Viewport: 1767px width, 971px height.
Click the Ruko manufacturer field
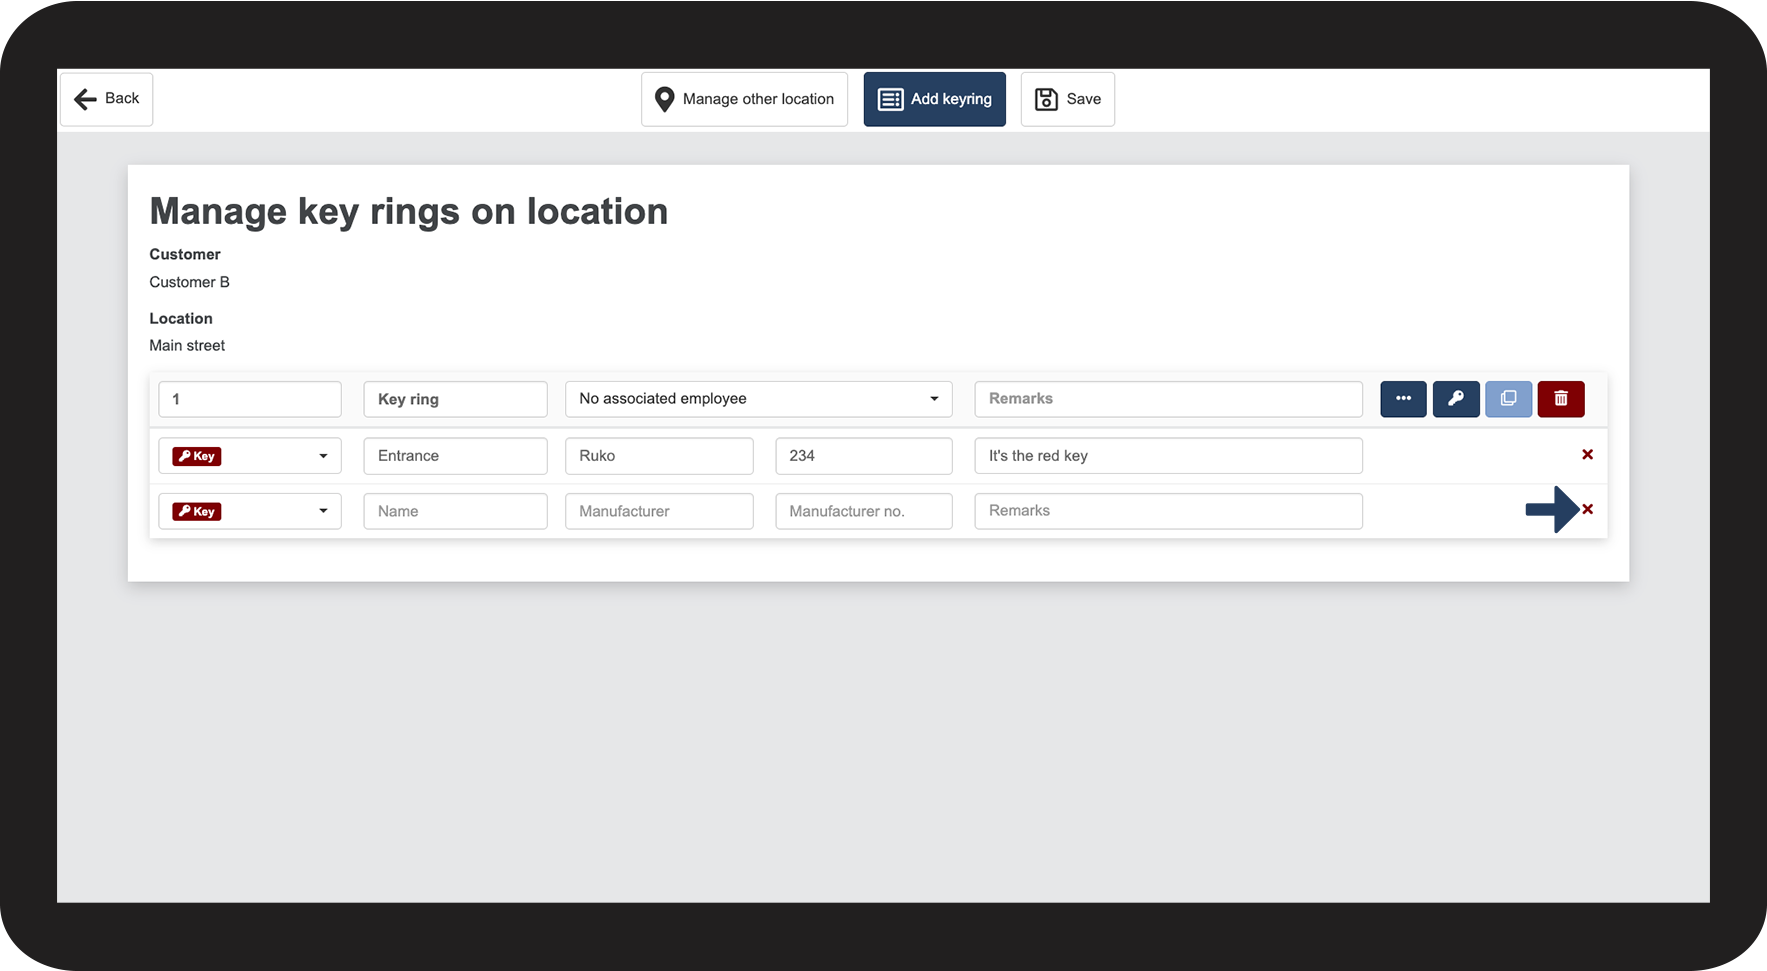pos(659,456)
